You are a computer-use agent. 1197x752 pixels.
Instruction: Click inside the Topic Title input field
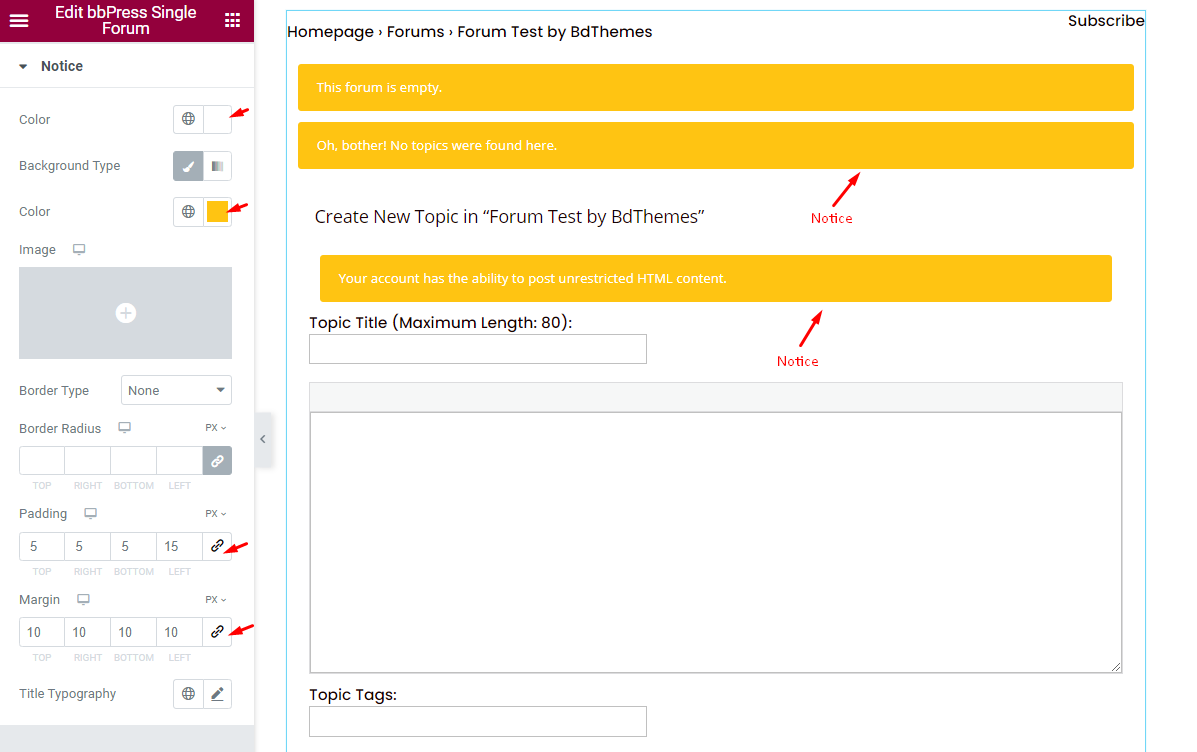tap(477, 349)
